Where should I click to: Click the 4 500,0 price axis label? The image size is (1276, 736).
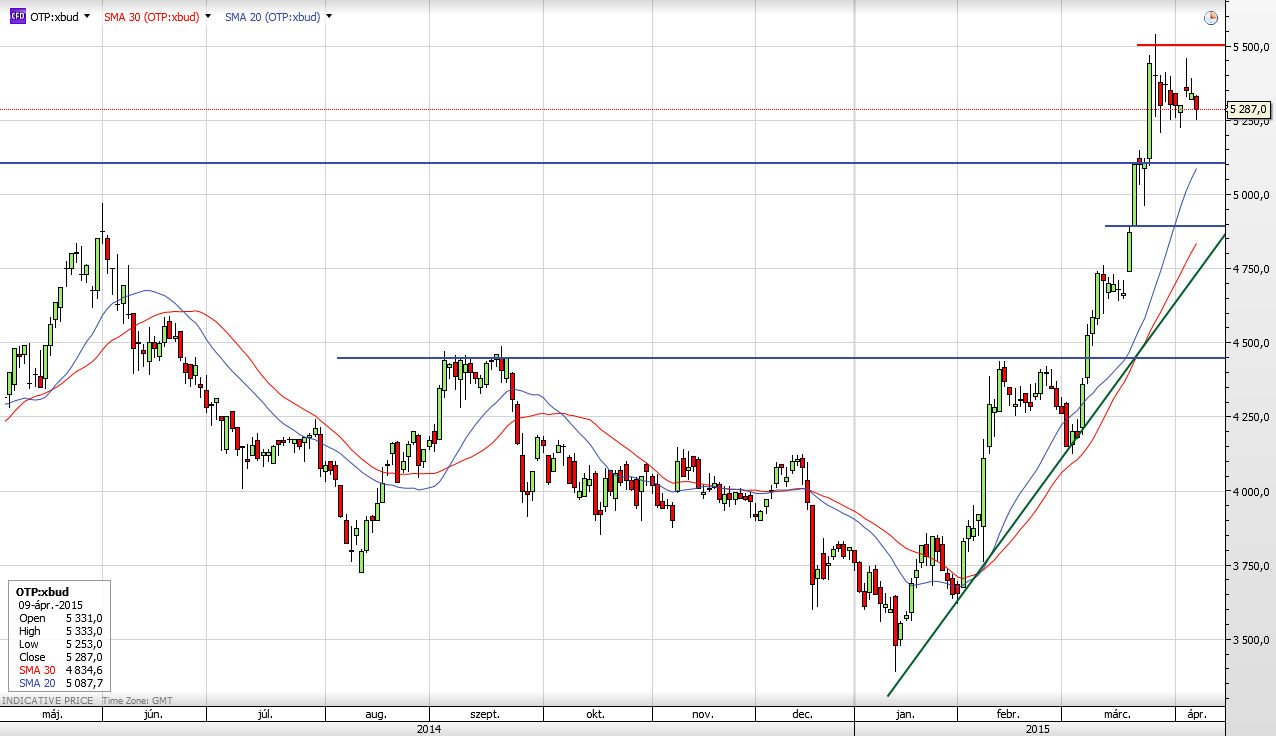(x=1250, y=343)
